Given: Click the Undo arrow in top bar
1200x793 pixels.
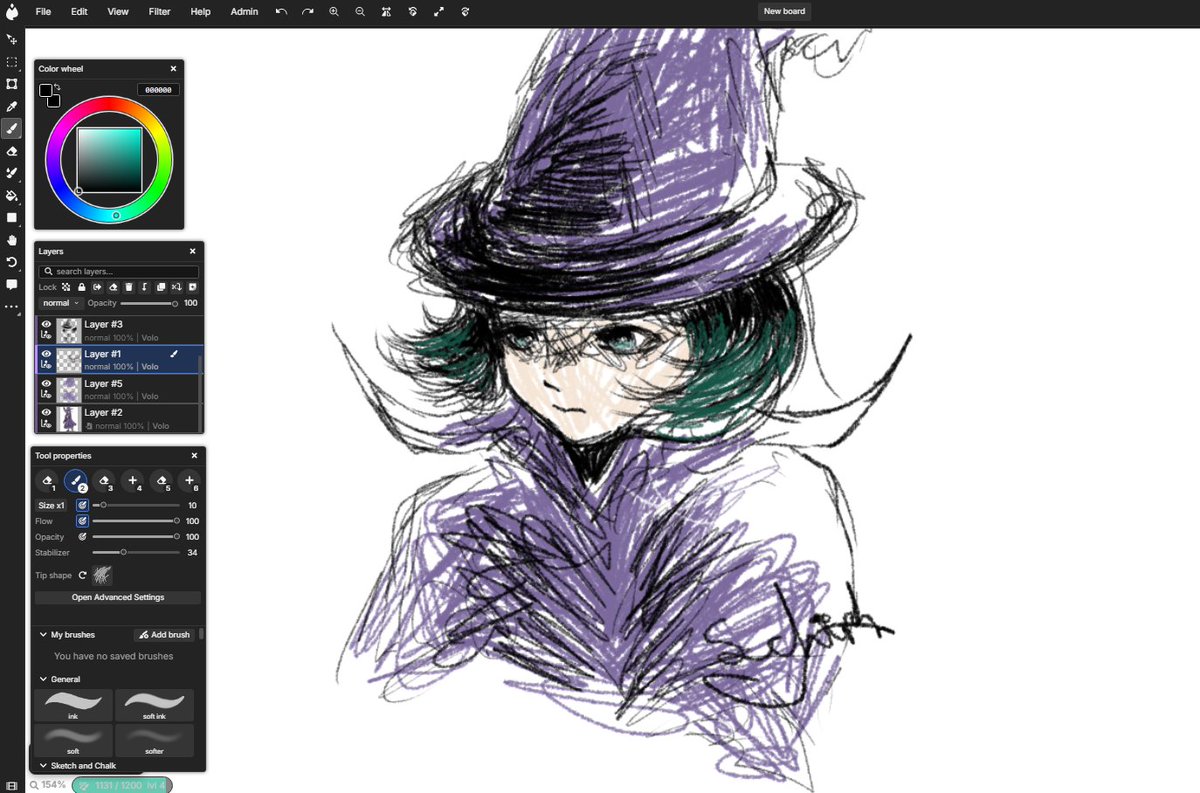Looking at the screenshot, I should [281, 12].
